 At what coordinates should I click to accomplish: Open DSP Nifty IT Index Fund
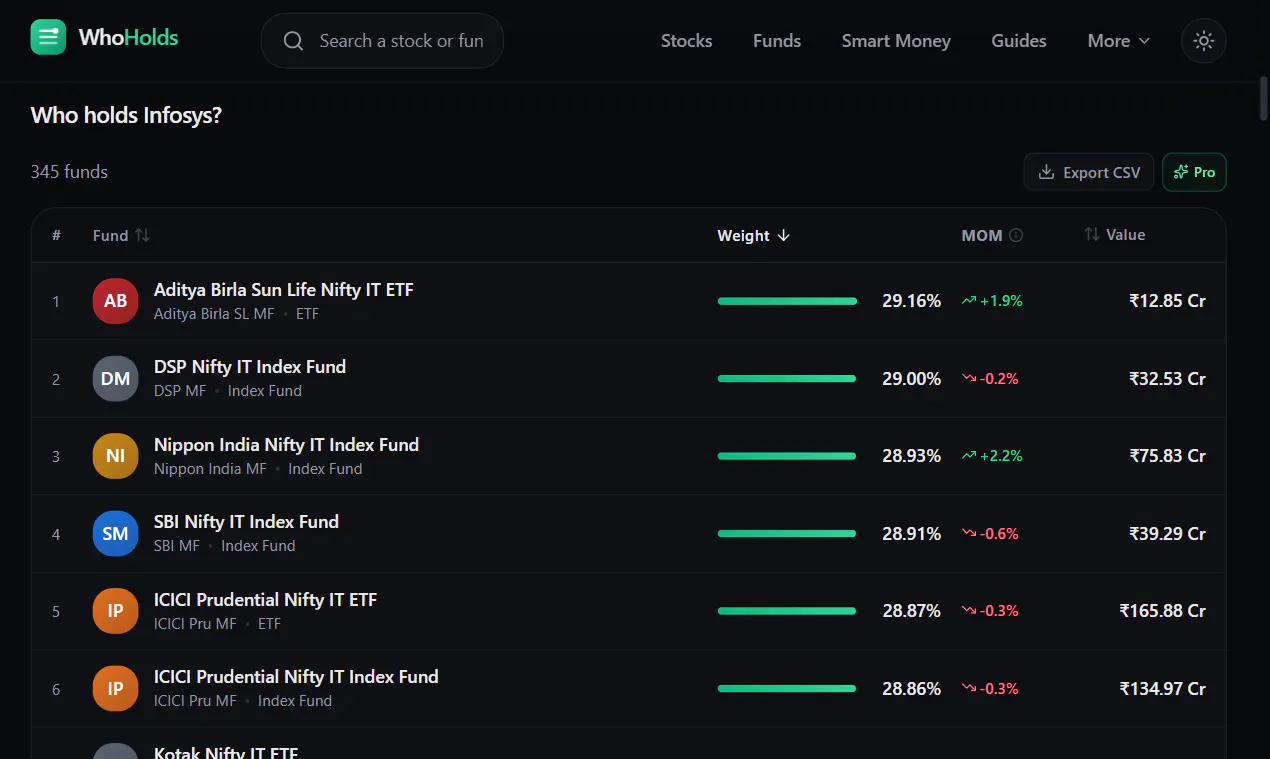point(250,367)
